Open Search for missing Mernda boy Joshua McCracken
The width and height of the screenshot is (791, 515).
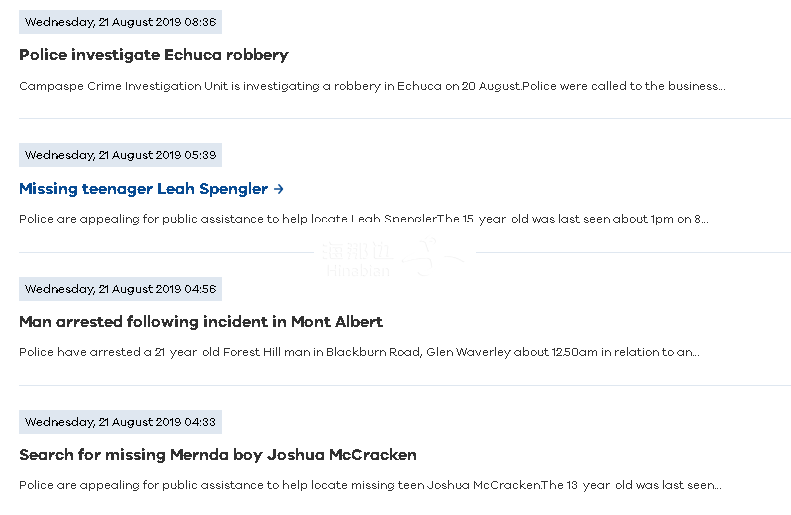(x=218, y=455)
